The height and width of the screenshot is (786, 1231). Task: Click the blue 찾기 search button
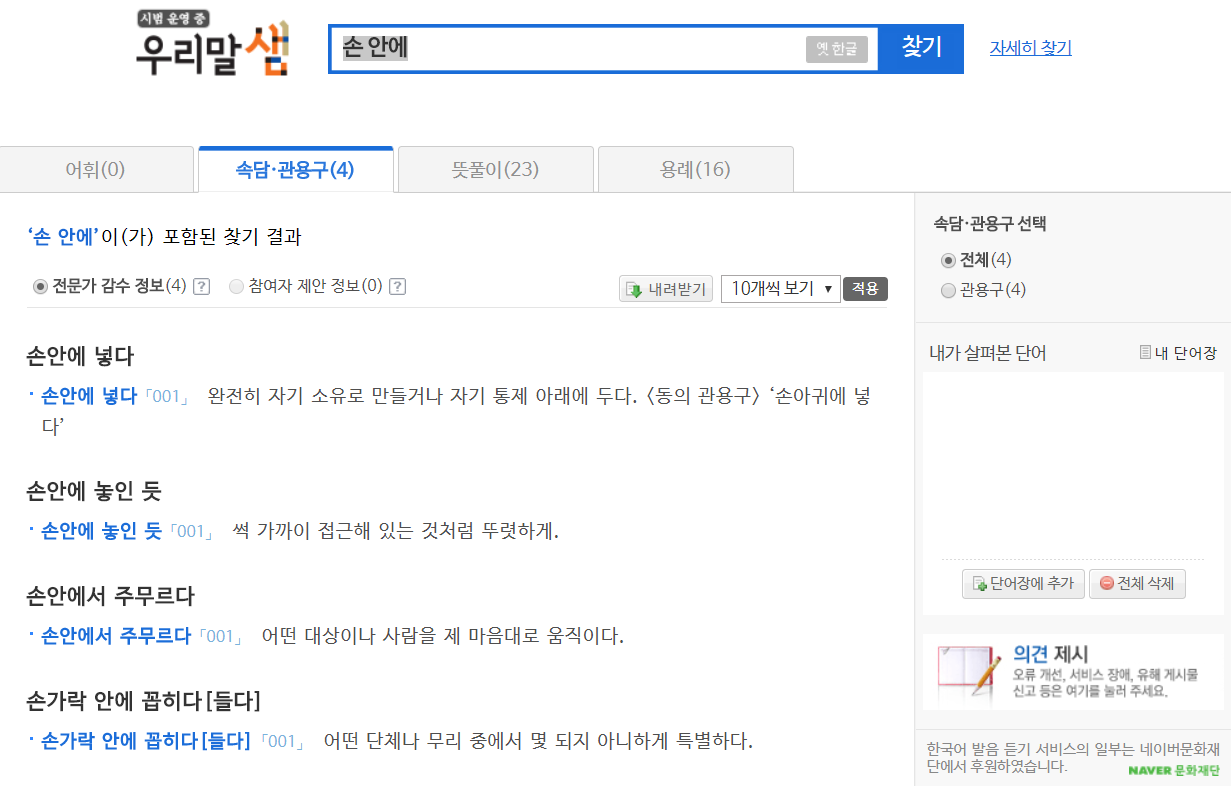coord(919,49)
